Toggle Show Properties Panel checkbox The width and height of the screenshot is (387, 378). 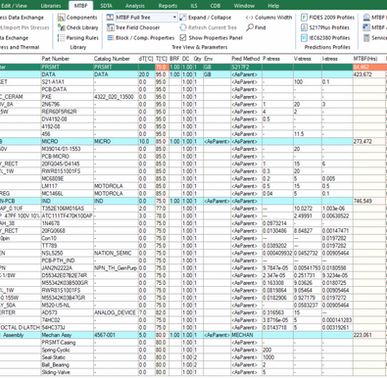(x=183, y=38)
